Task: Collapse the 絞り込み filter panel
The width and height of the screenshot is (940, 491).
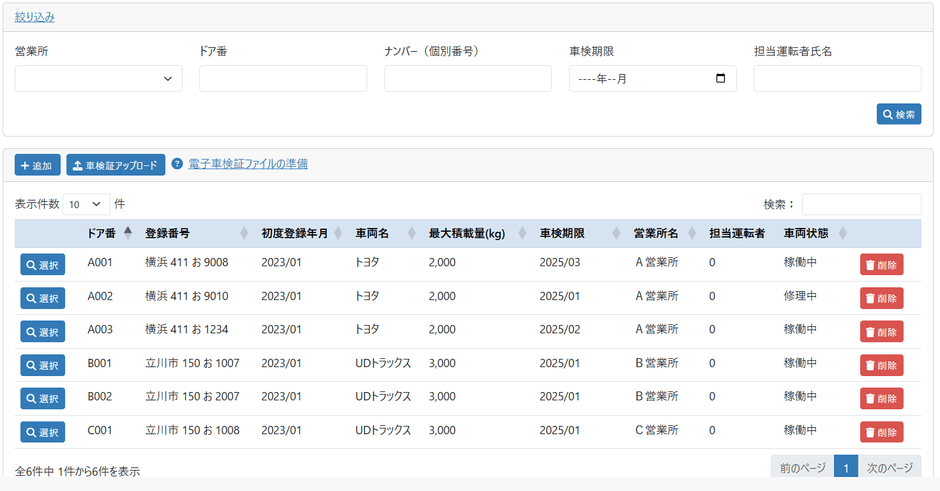Action: 35,18
